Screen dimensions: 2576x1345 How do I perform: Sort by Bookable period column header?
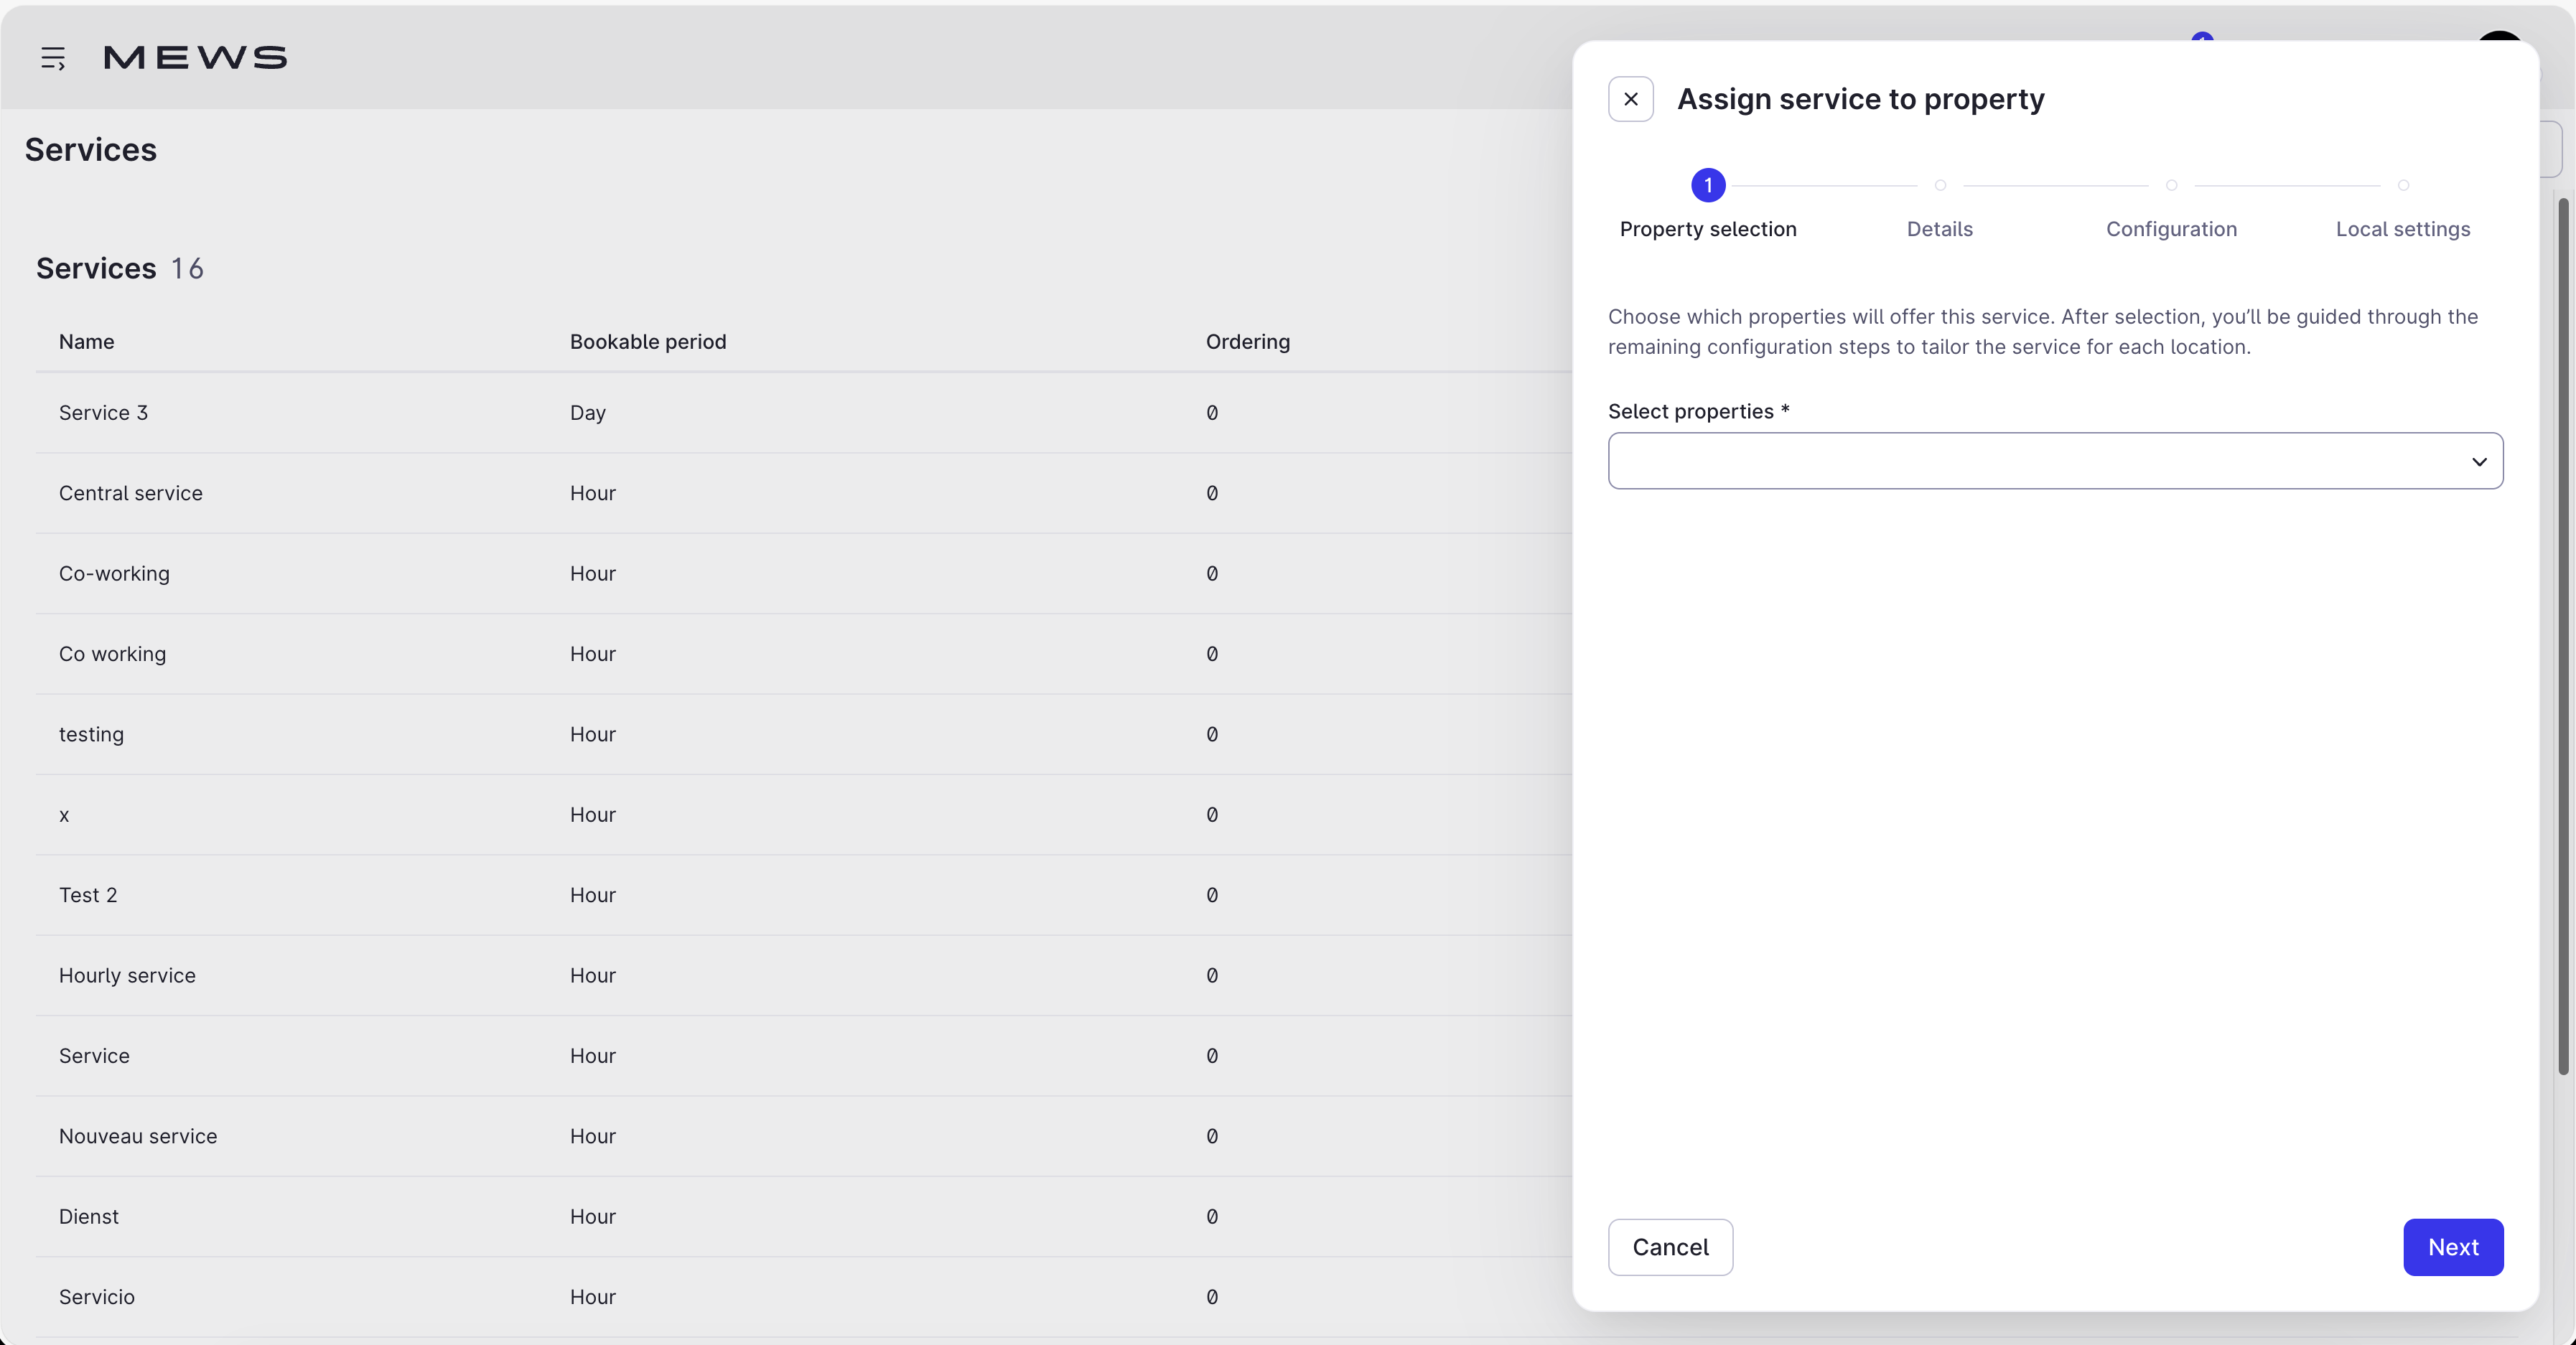[648, 342]
